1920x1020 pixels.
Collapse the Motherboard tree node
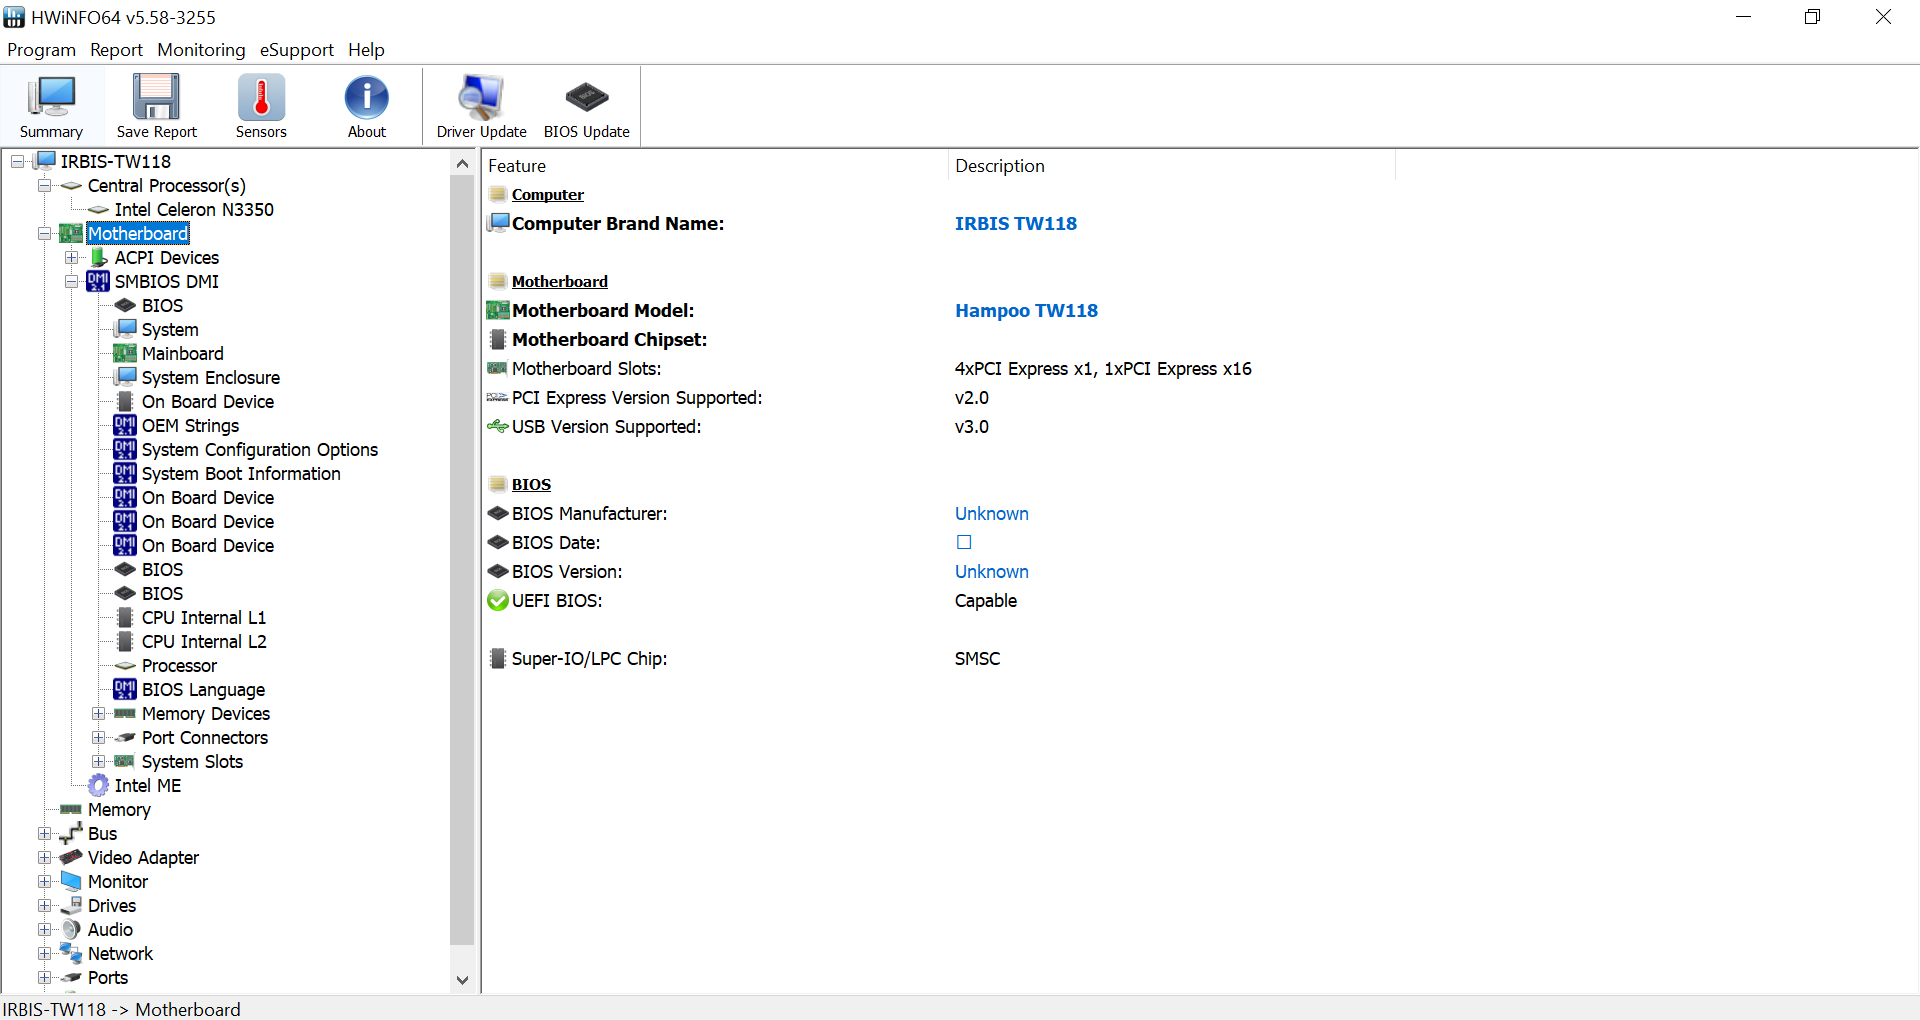(x=44, y=234)
